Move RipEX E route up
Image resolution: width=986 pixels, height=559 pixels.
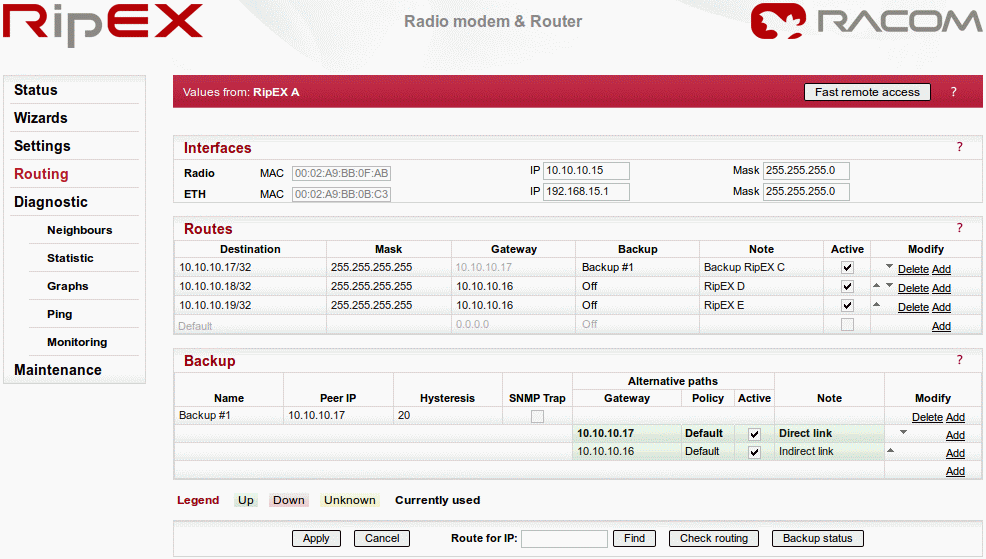coord(876,305)
